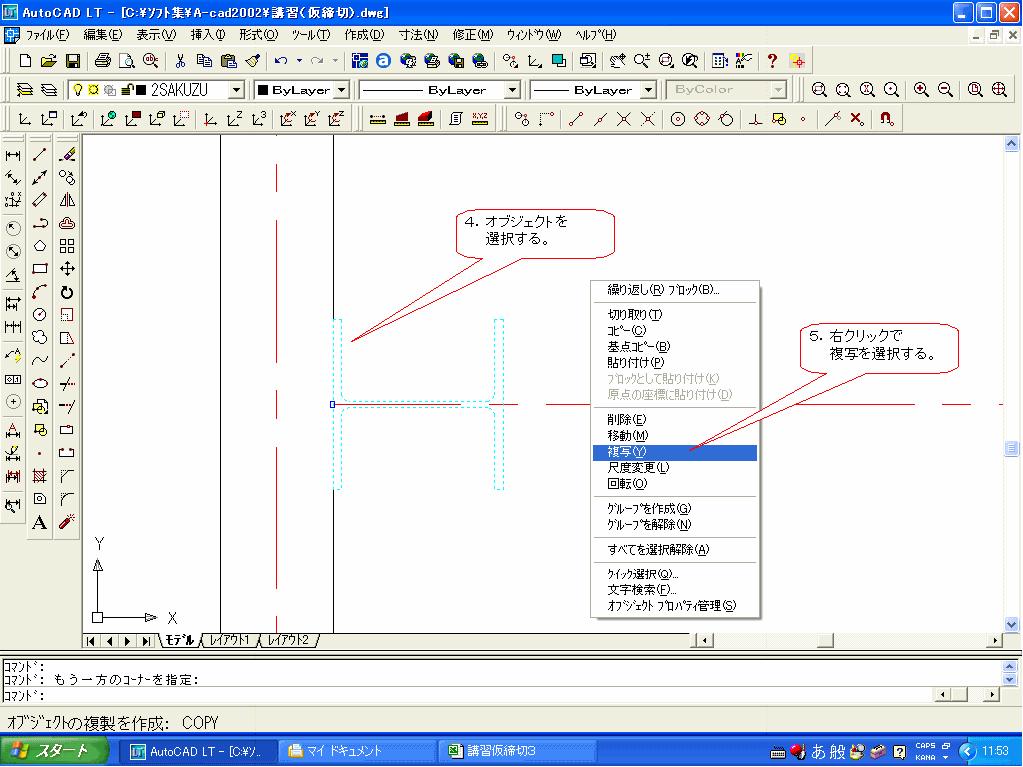1023x767 pixels.
Task: Select the Linear Dimension tool
Action: tap(13, 155)
